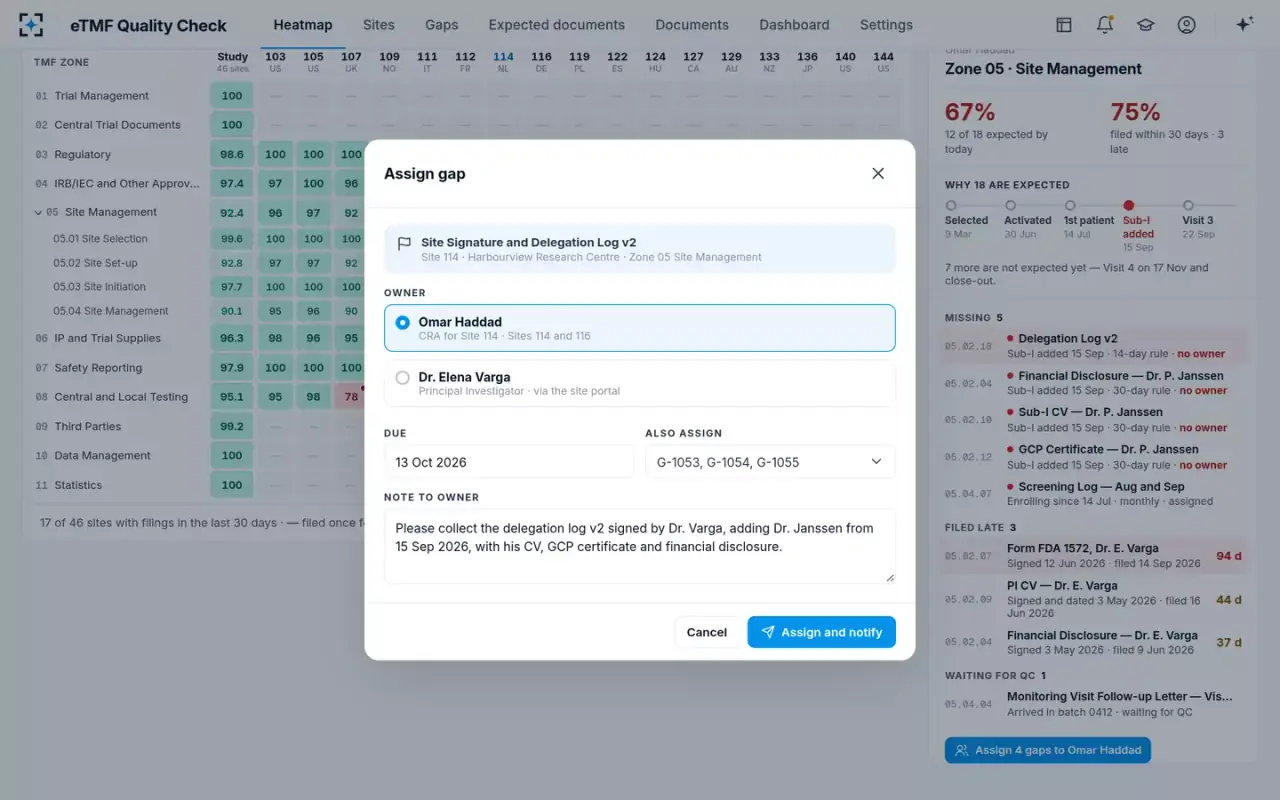Open the notifications bell
Viewport: 1280px width, 800px height.
[x=1105, y=25]
